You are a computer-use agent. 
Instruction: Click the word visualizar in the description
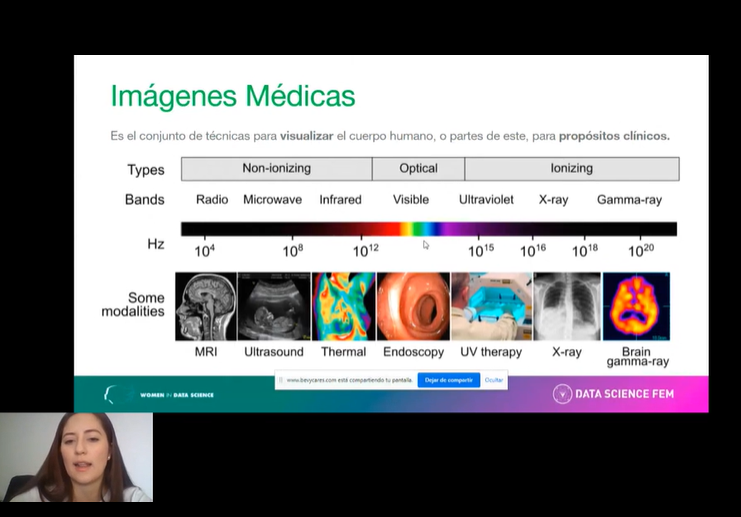[x=307, y=136]
